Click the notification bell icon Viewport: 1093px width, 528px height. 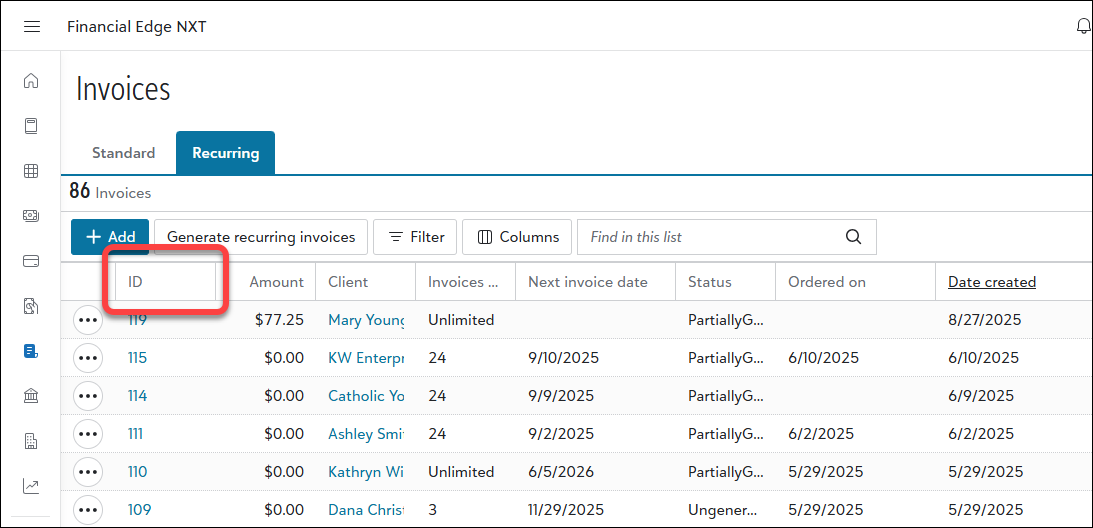[1083, 26]
